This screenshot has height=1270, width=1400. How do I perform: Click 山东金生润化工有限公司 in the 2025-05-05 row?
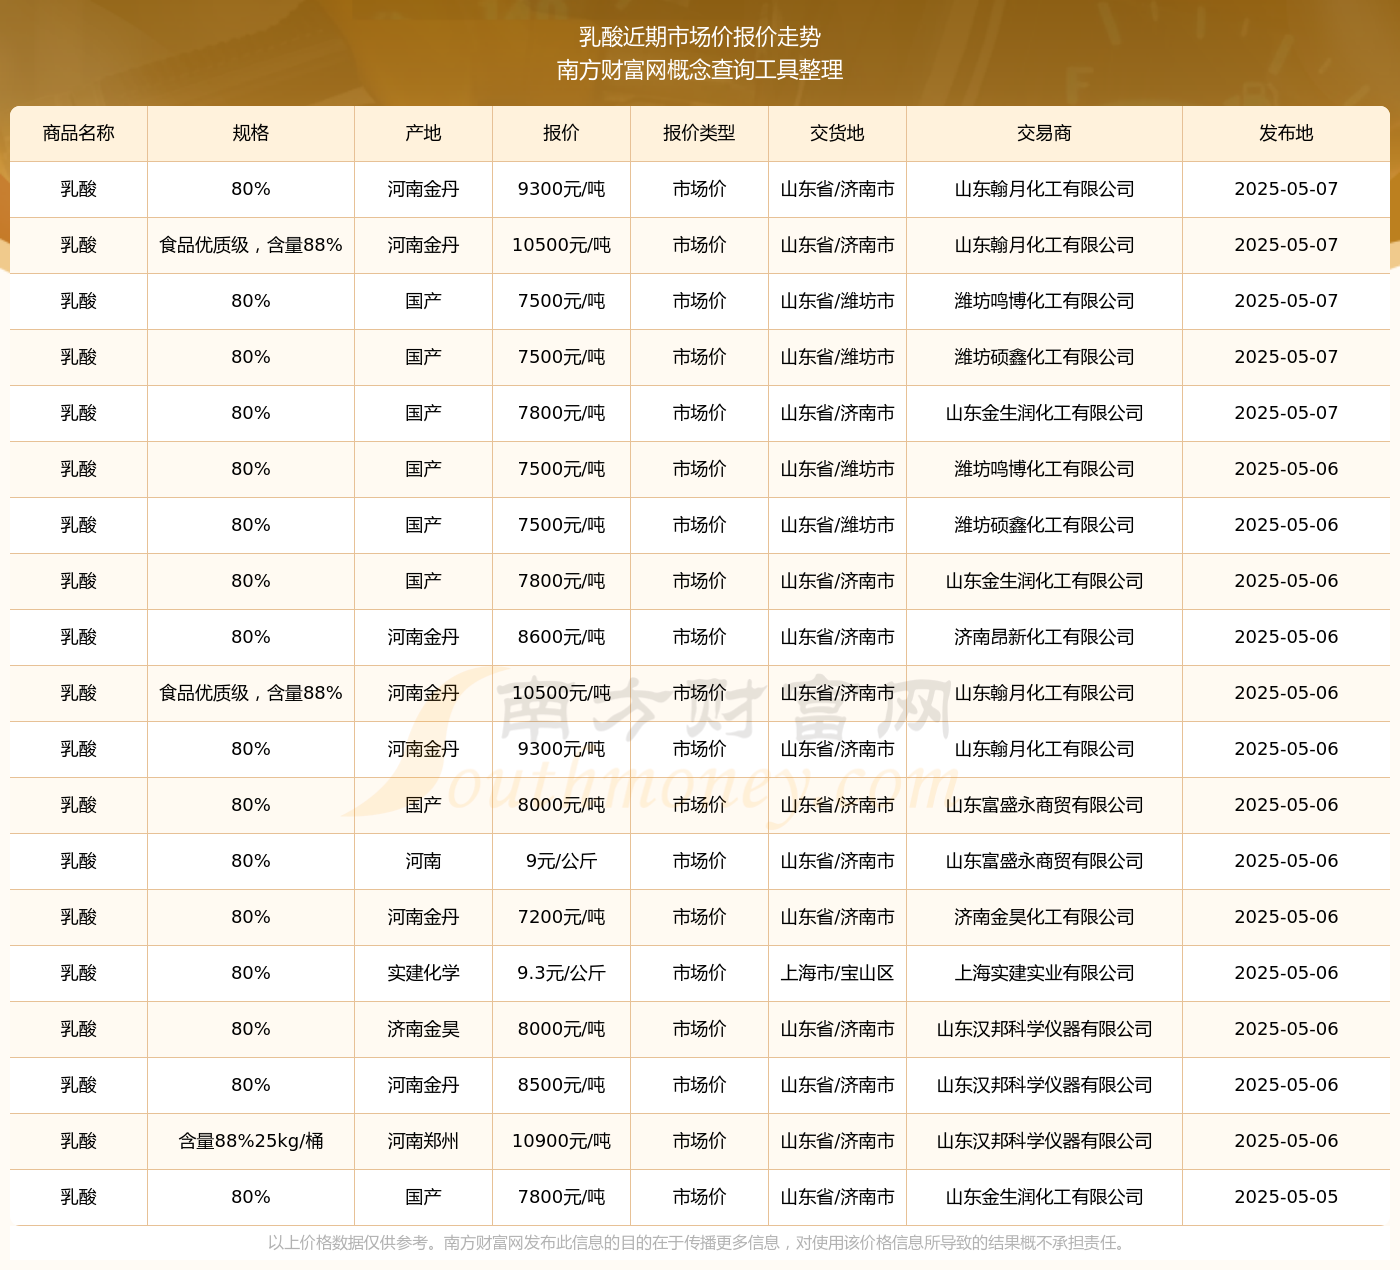tap(1044, 1197)
